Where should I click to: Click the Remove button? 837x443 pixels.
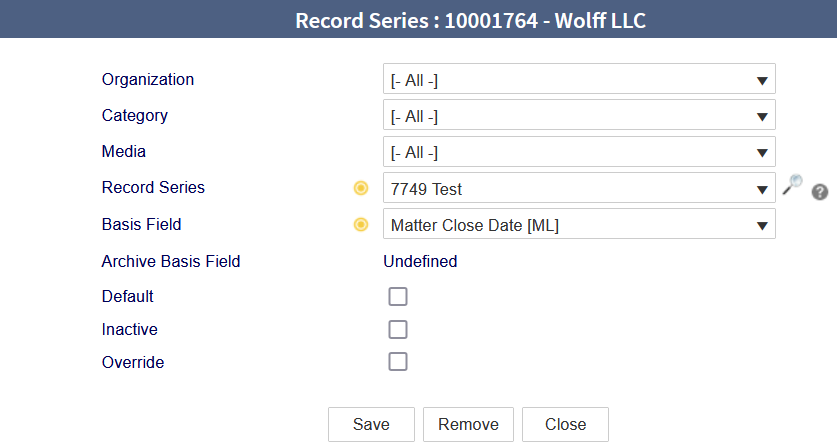click(468, 424)
